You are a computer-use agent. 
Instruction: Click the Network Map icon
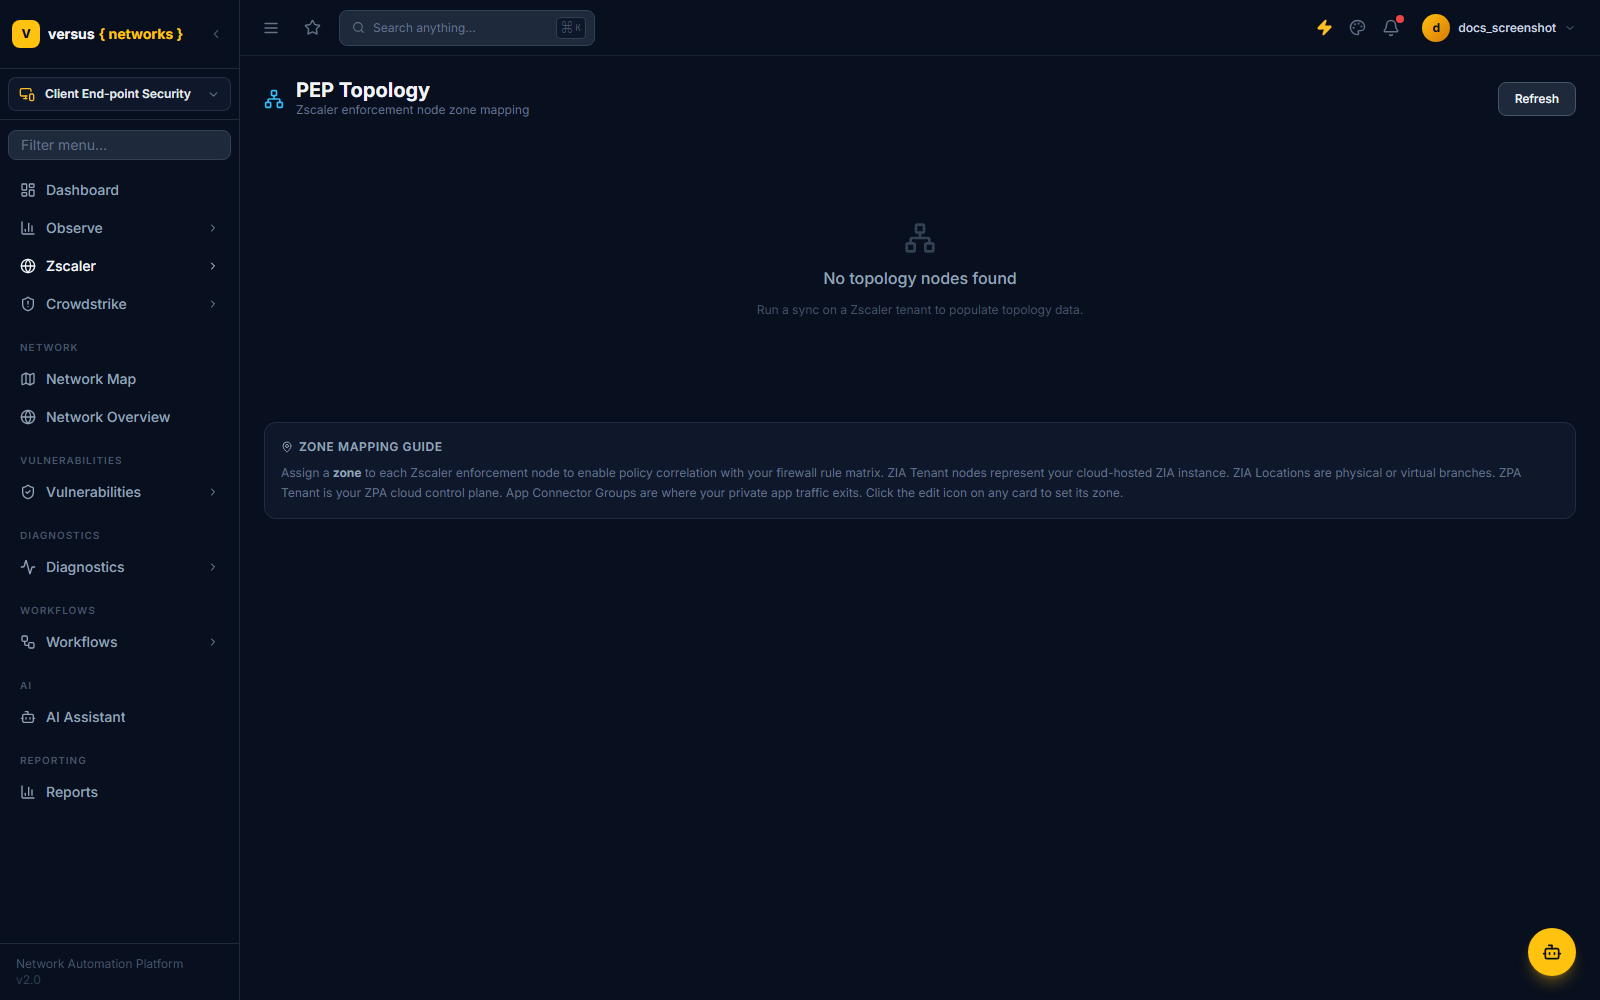(28, 379)
